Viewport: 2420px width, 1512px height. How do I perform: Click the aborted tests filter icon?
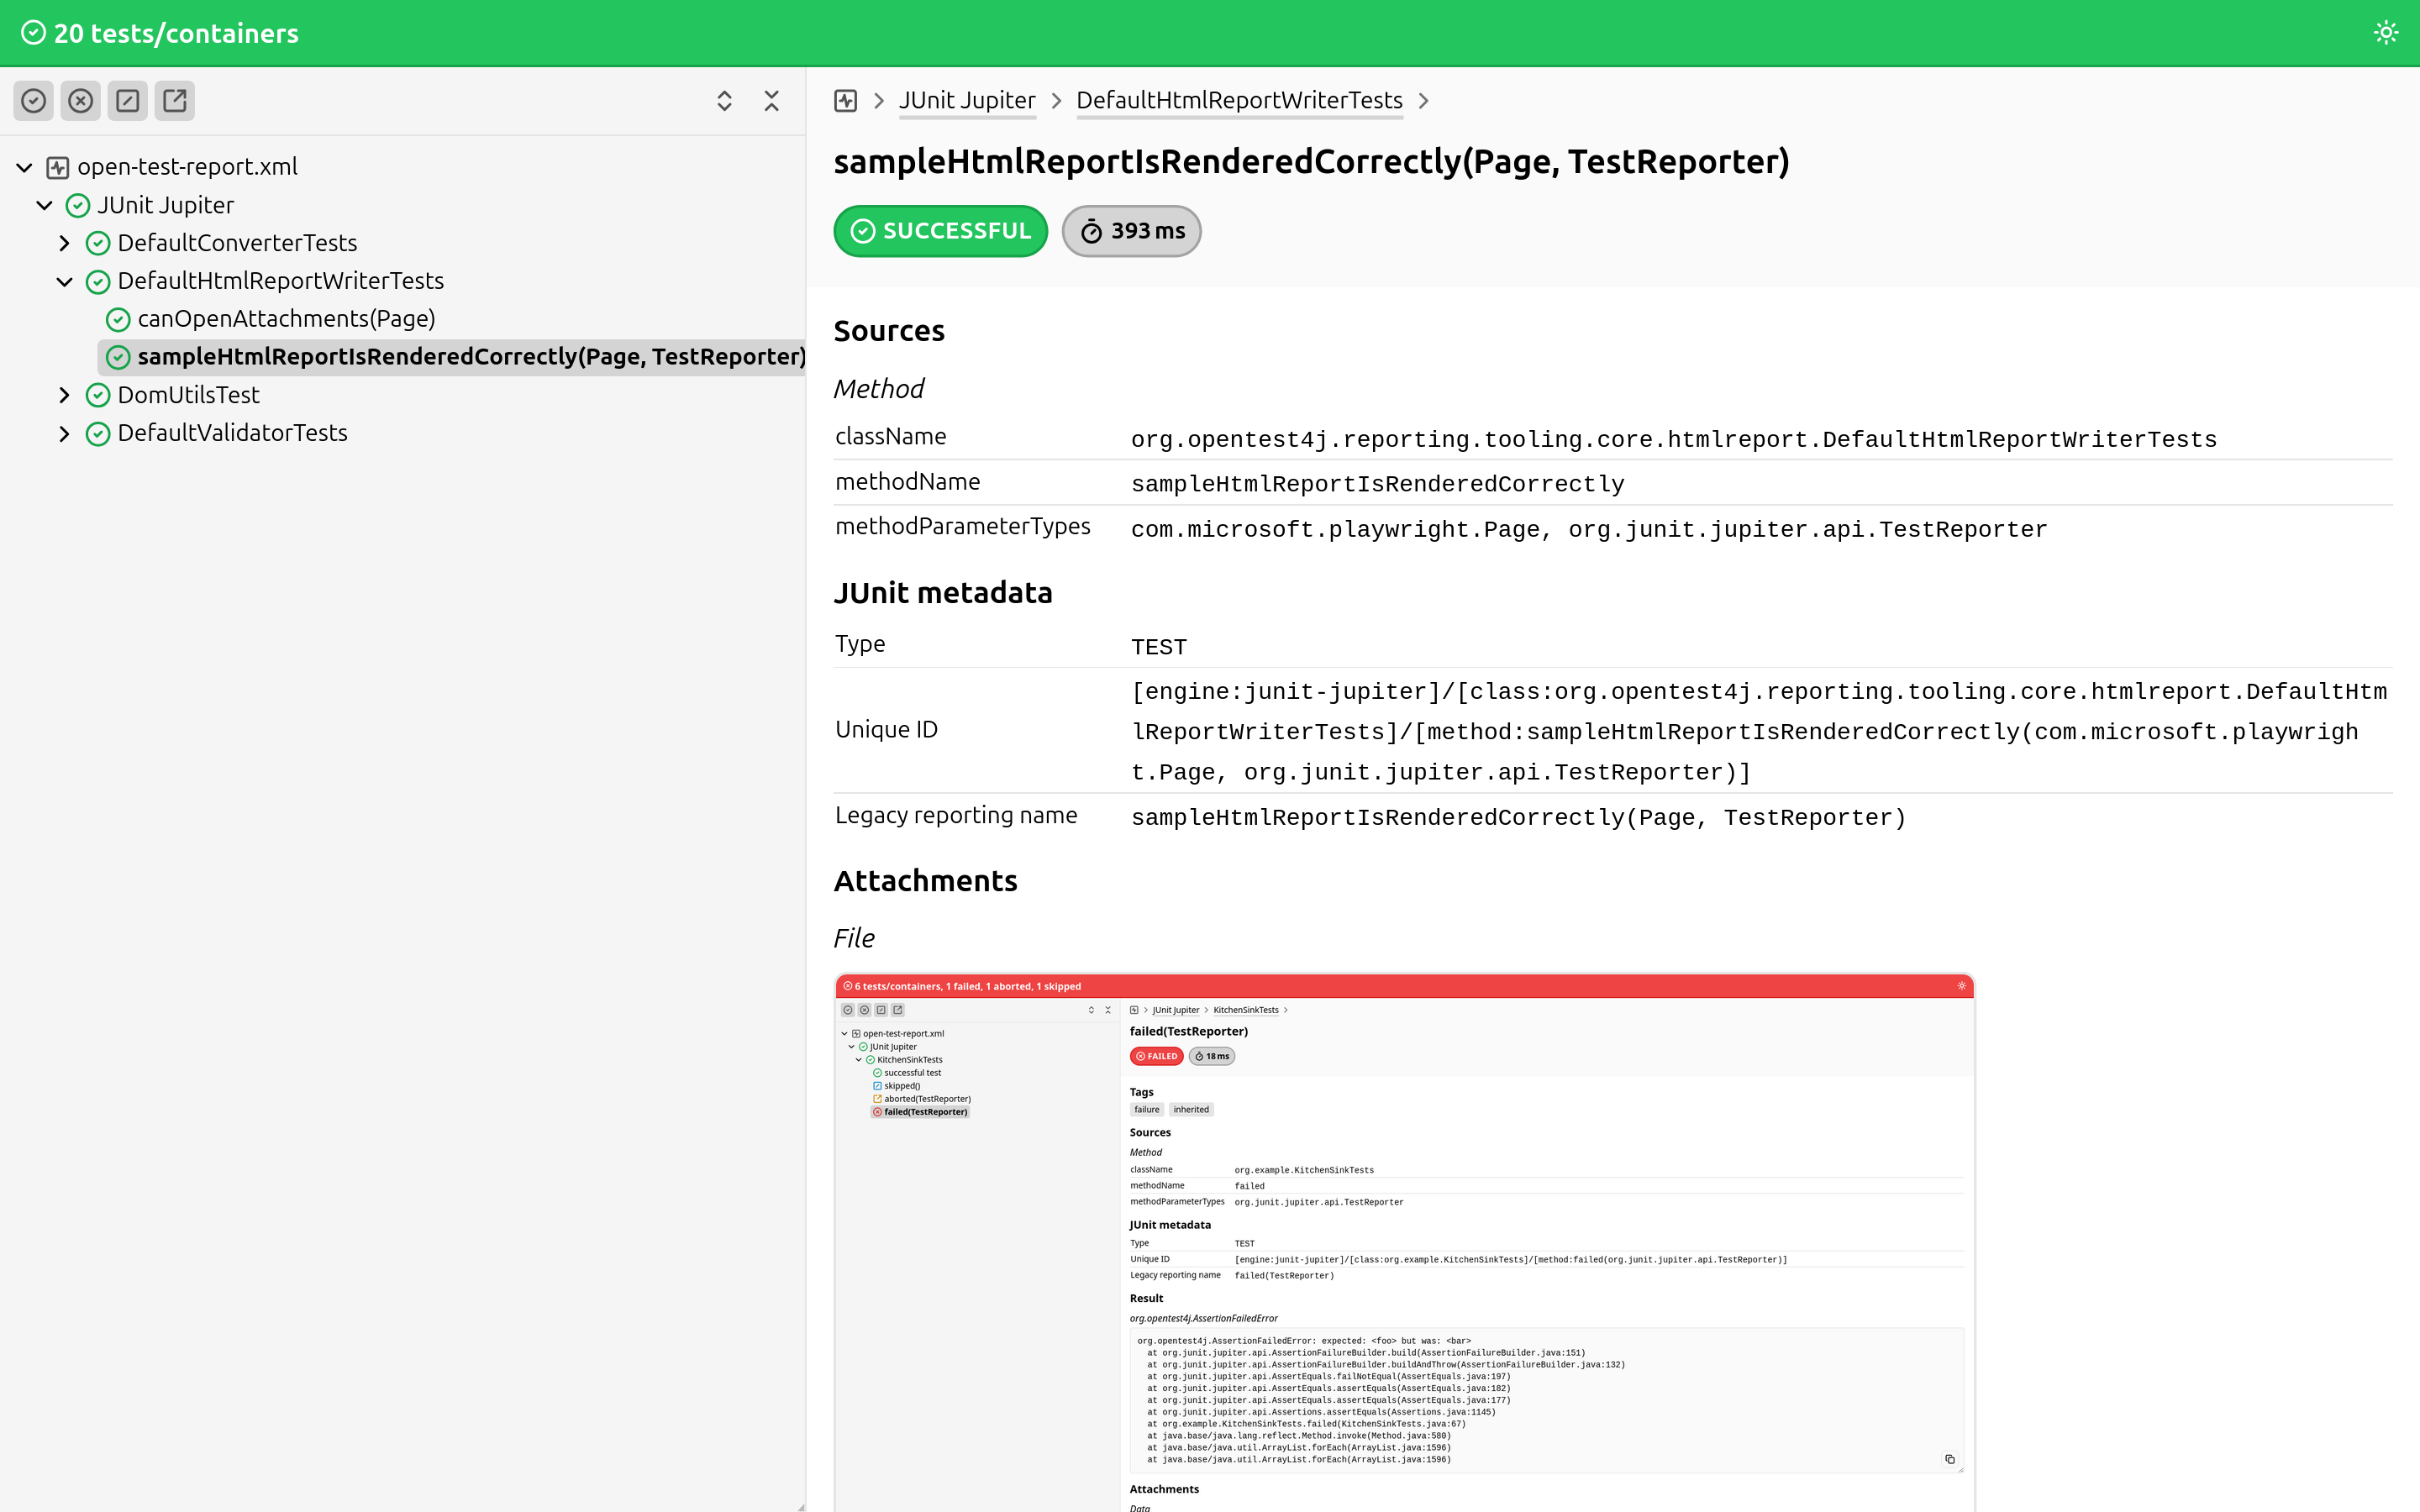click(175, 101)
